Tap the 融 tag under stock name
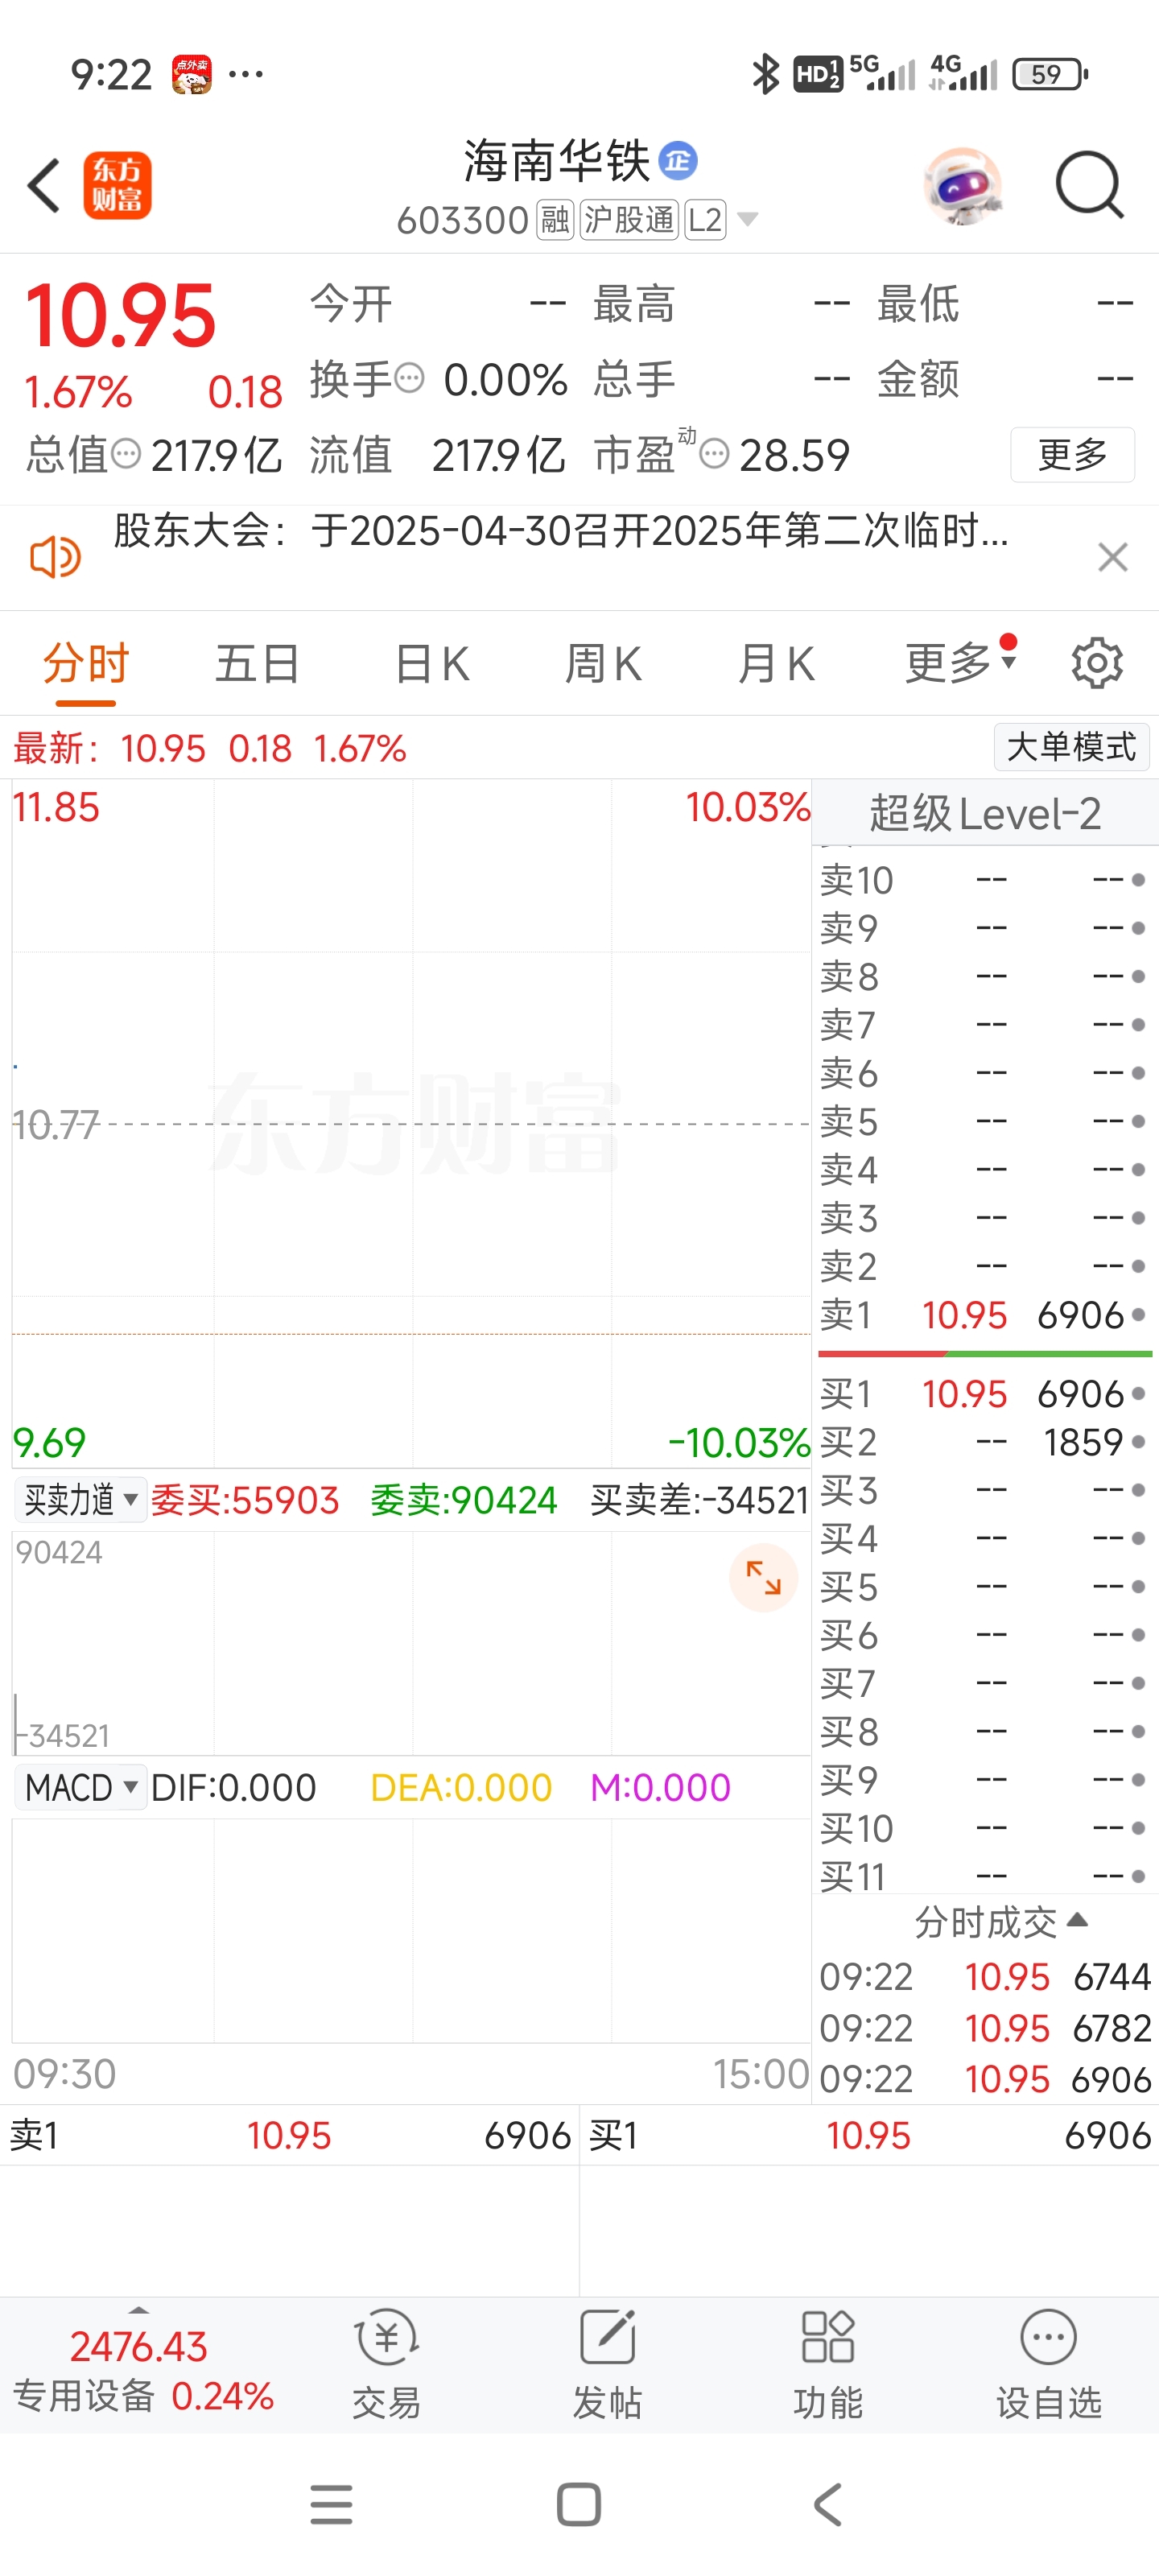 click(555, 220)
